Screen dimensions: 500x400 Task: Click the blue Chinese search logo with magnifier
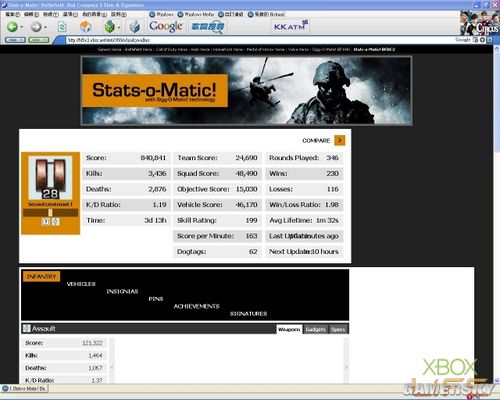(207, 27)
